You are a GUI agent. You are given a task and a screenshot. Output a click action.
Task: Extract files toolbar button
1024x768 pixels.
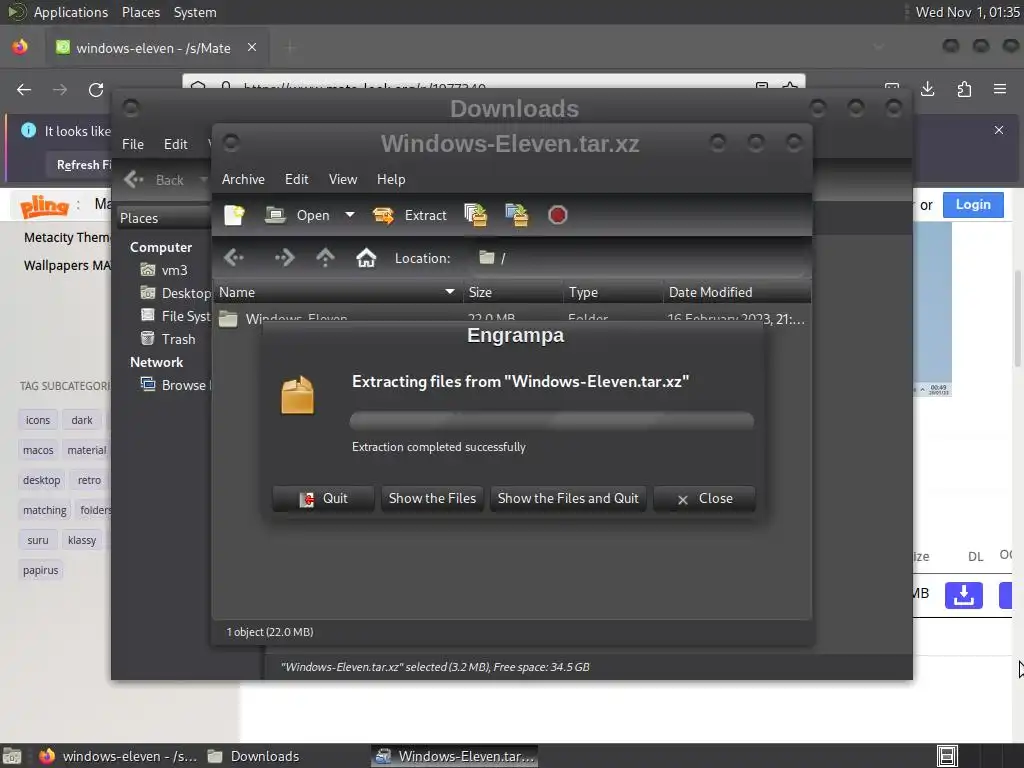[x=409, y=215]
